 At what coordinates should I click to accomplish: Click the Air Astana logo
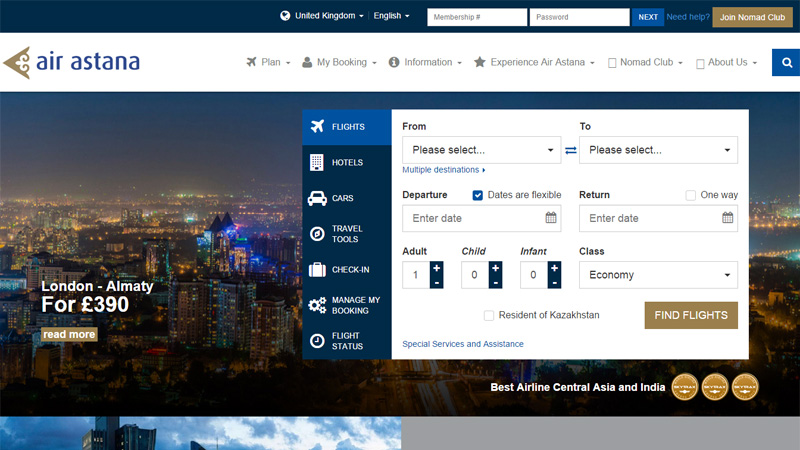[x=71, y=62]
